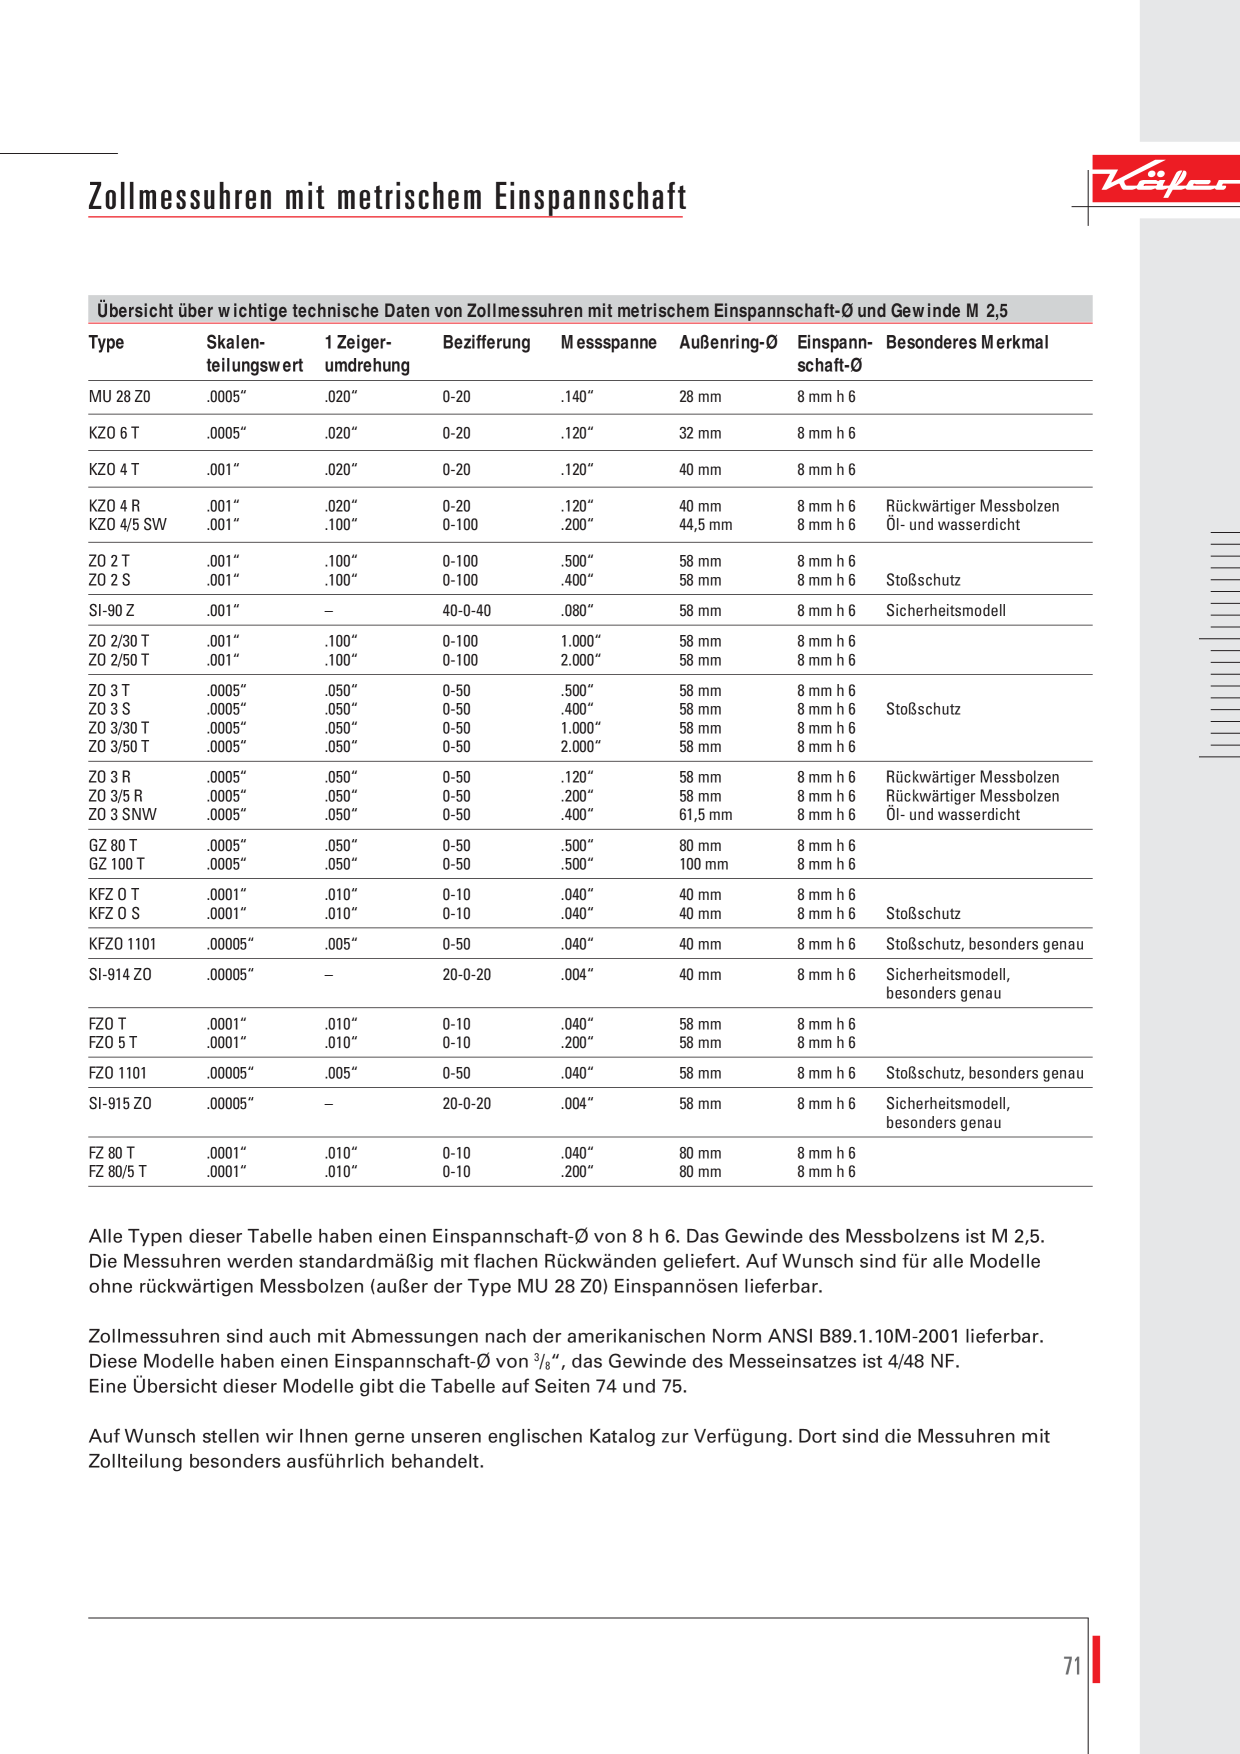1240x1754 pixels.
Task: Select the type name 'FZ 80/5 T'
Action: point(117,1172)
